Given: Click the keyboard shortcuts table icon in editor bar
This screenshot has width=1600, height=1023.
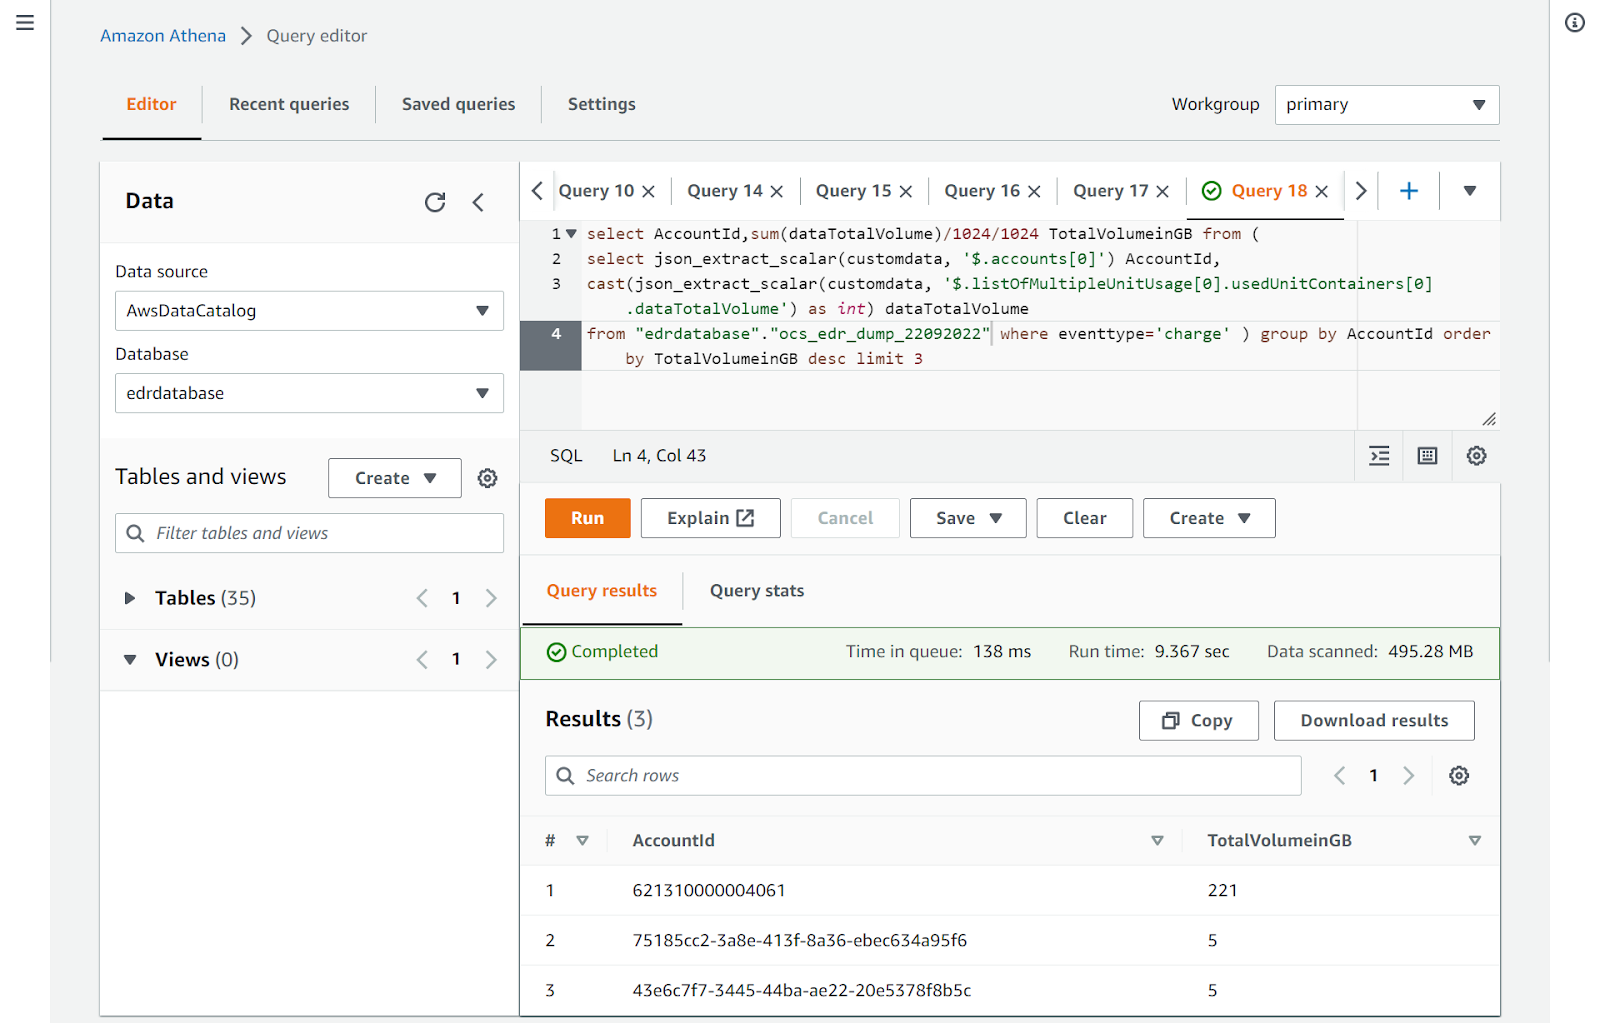Looking at the screenshot, I should tap(1428, 456).
